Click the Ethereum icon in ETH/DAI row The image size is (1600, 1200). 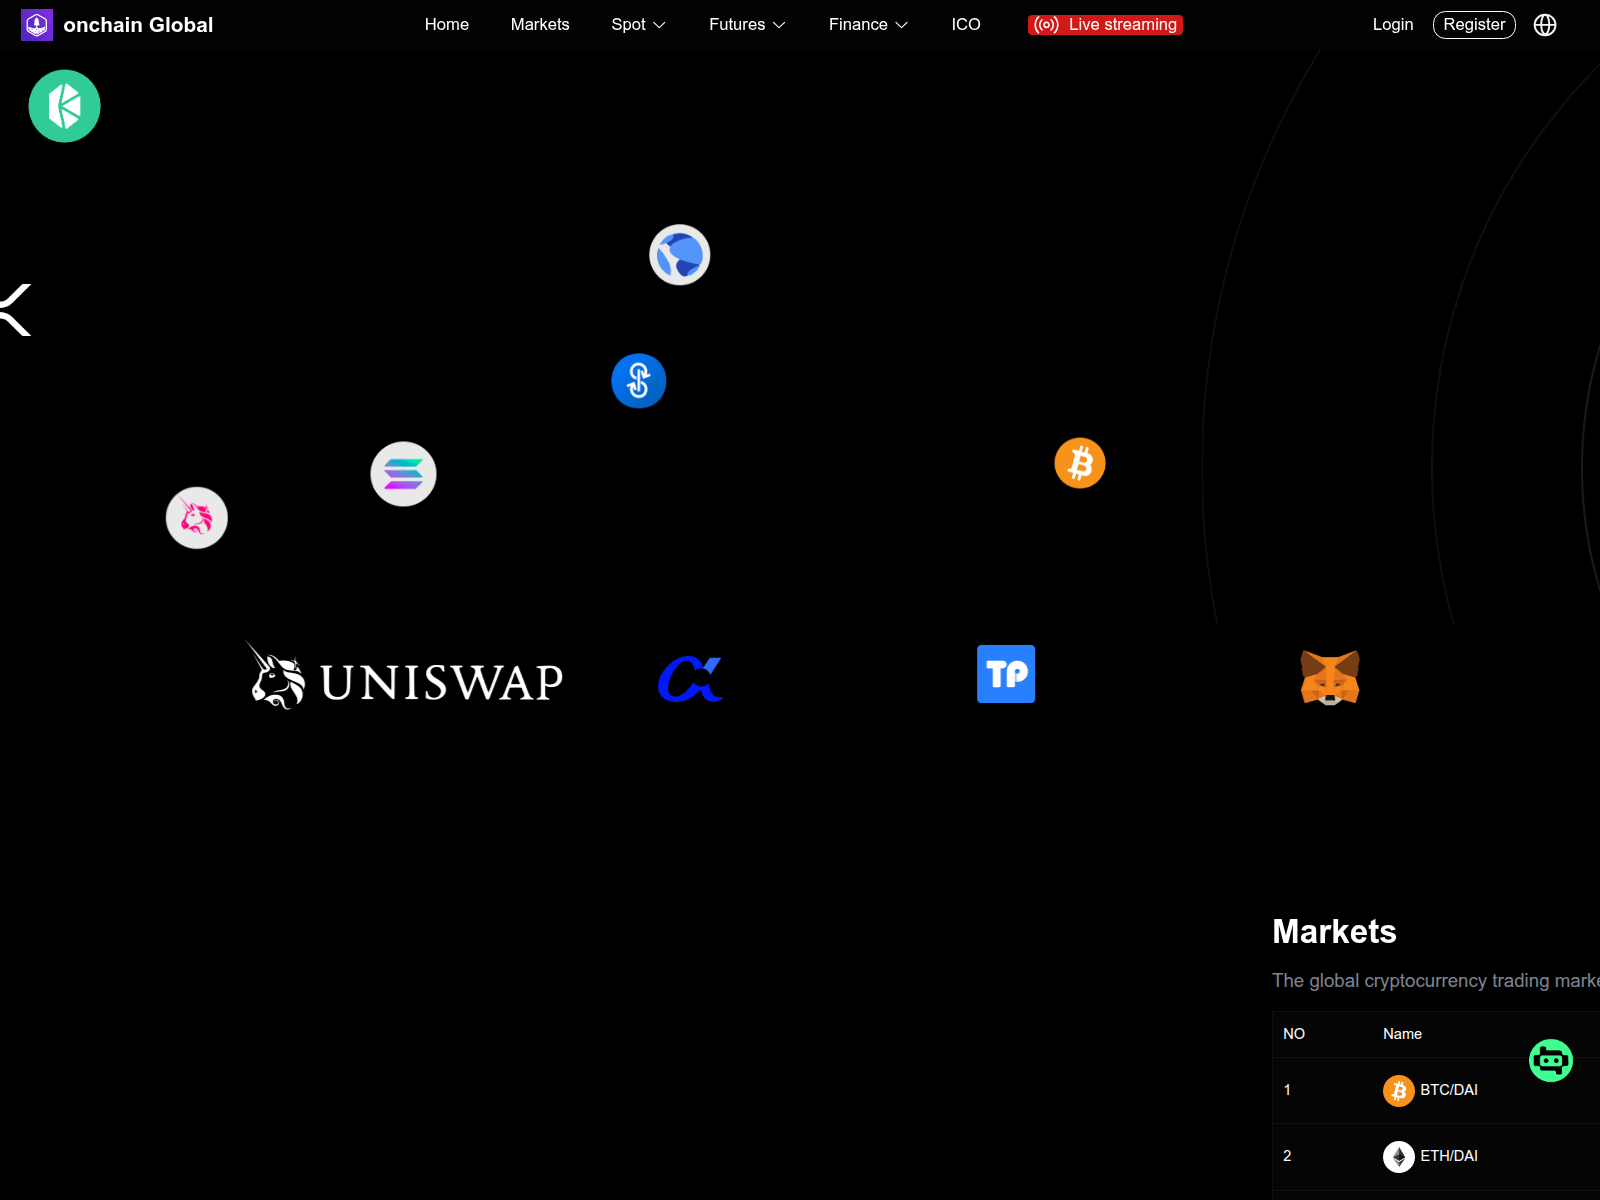[1399, 1156]
